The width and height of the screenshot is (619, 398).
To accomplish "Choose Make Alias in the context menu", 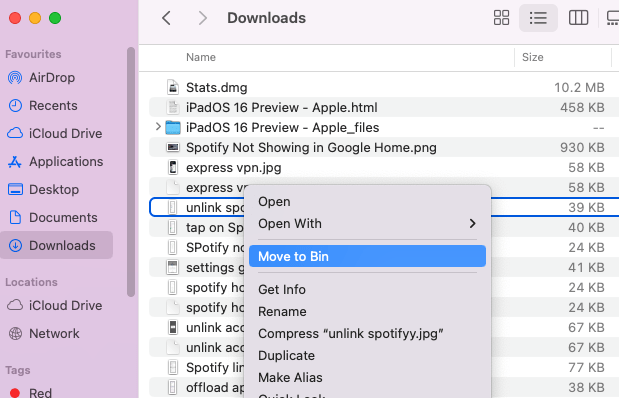I will (290, 377).
